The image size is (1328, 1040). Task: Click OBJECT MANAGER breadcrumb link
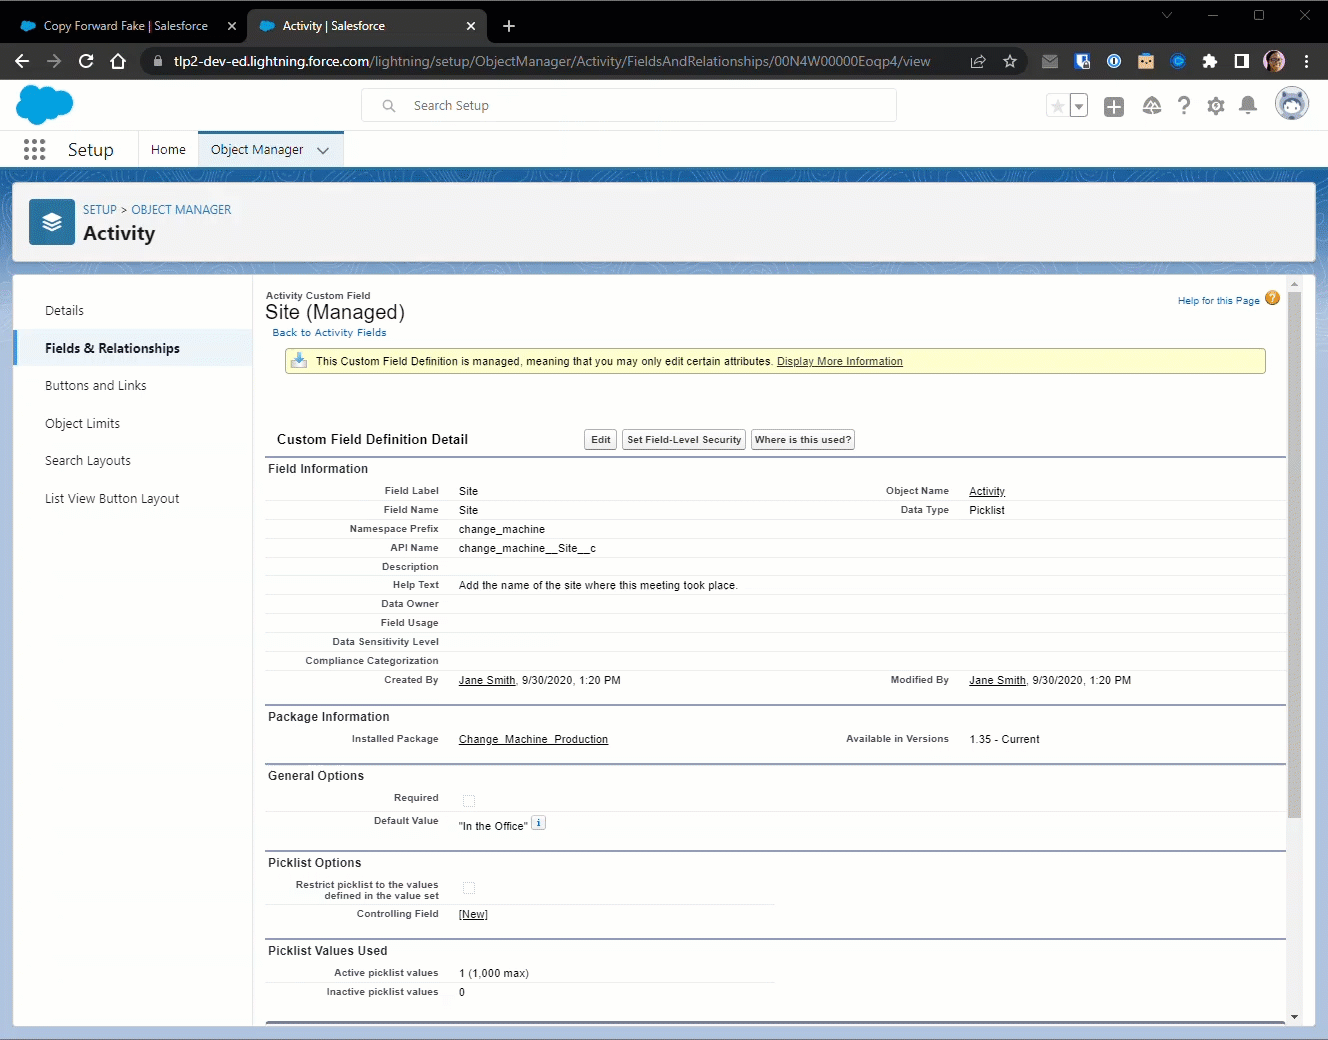point(181,210)
